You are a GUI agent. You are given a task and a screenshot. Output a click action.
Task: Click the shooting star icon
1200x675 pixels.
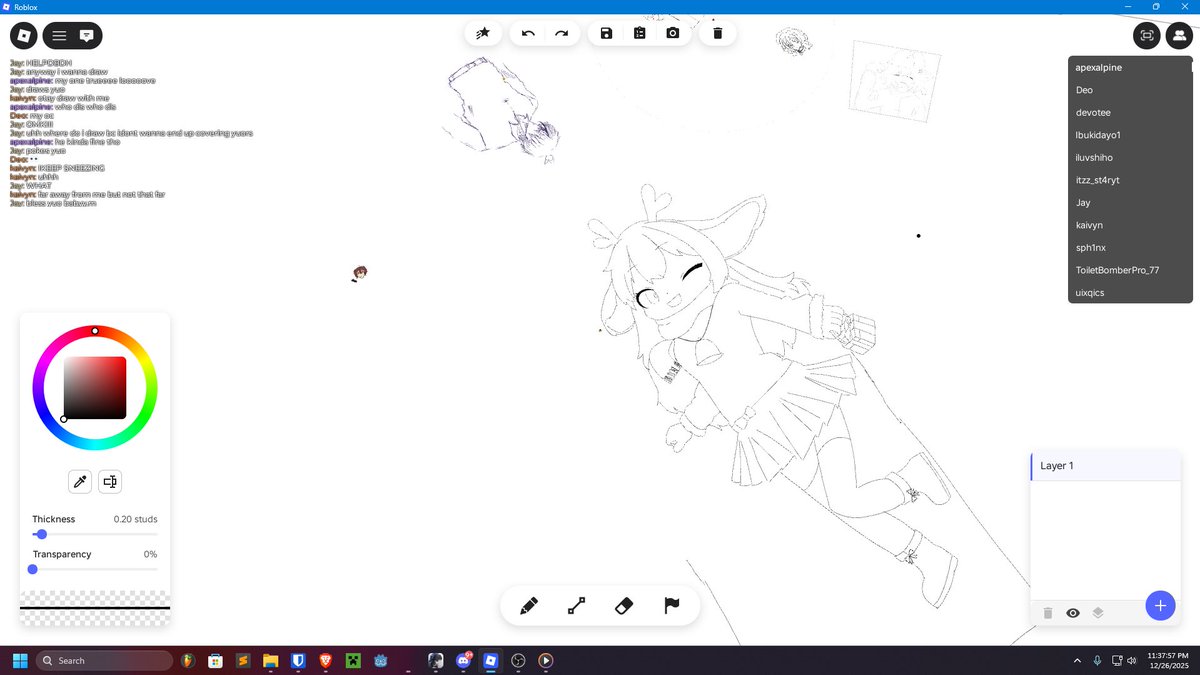483,33
